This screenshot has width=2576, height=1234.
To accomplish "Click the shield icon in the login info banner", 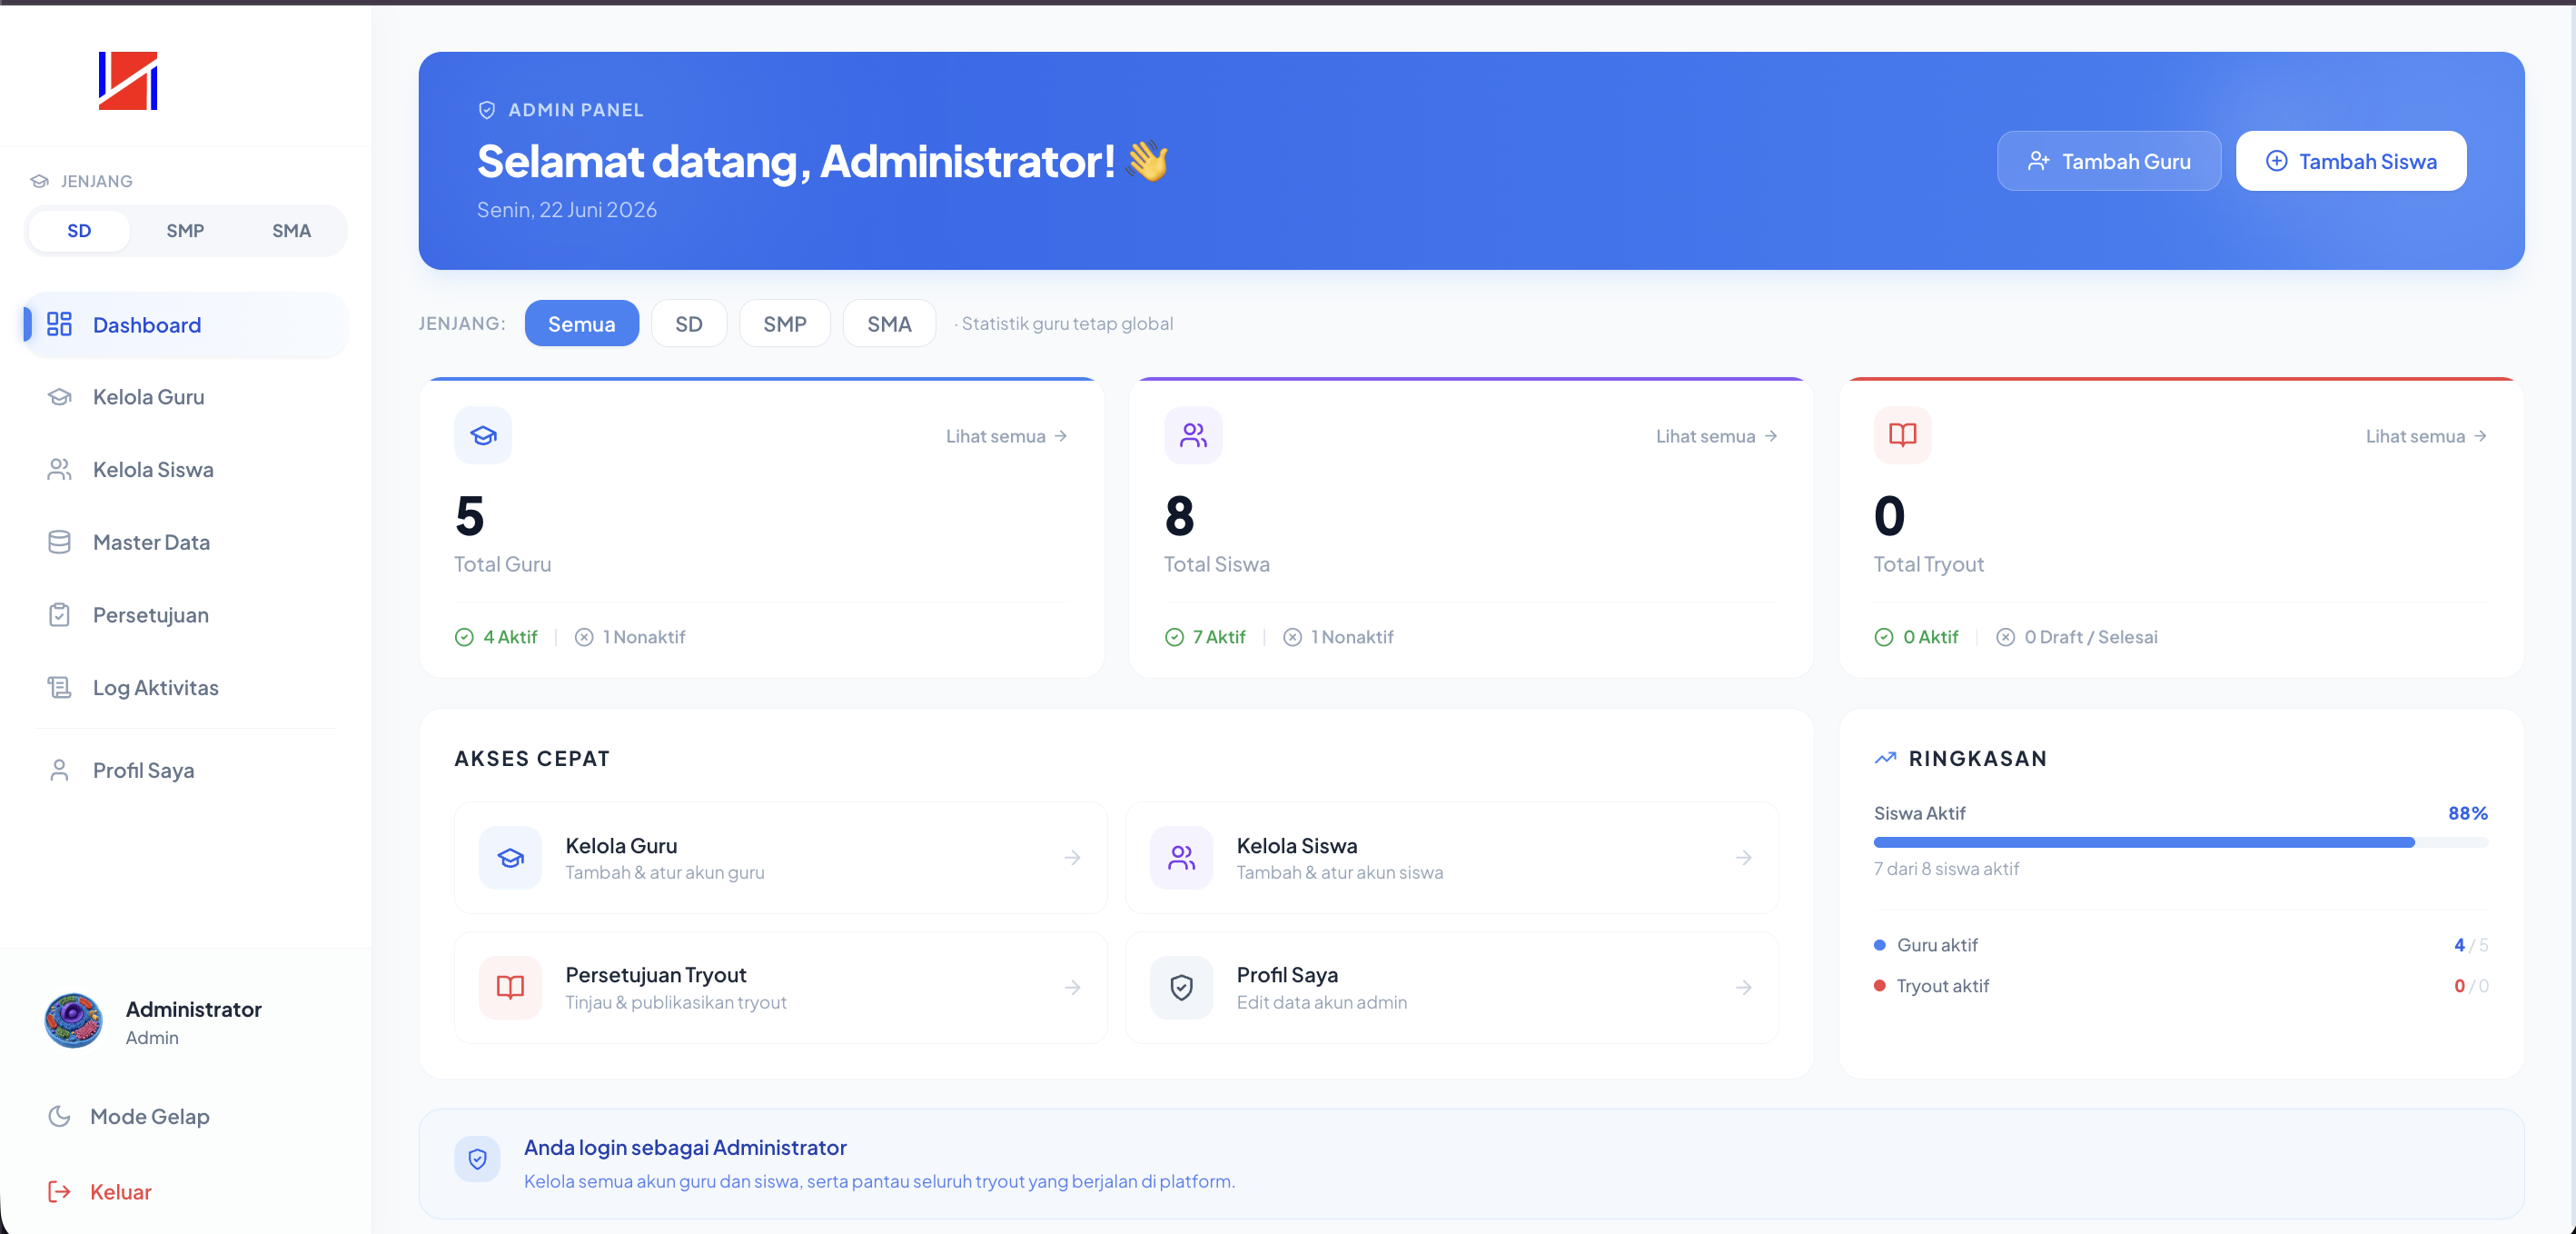I will pyautogui.click(x=477, y=1158).
